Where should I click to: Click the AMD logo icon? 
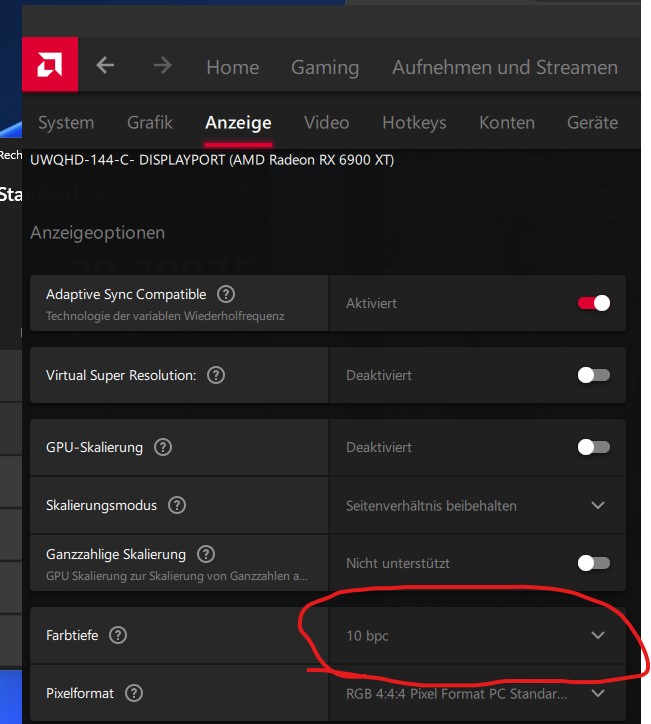pos(50,65)
